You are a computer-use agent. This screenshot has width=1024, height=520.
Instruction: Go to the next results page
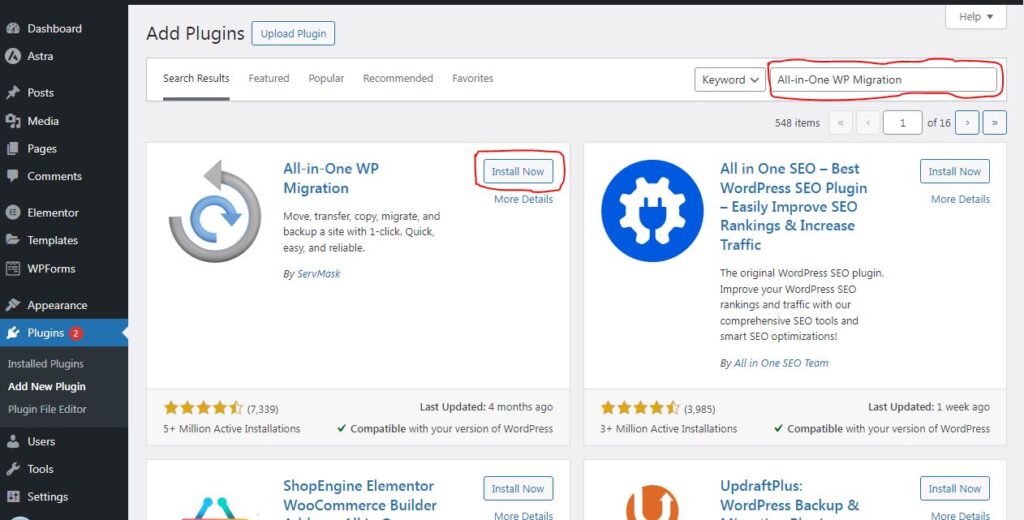pos(967,123)
